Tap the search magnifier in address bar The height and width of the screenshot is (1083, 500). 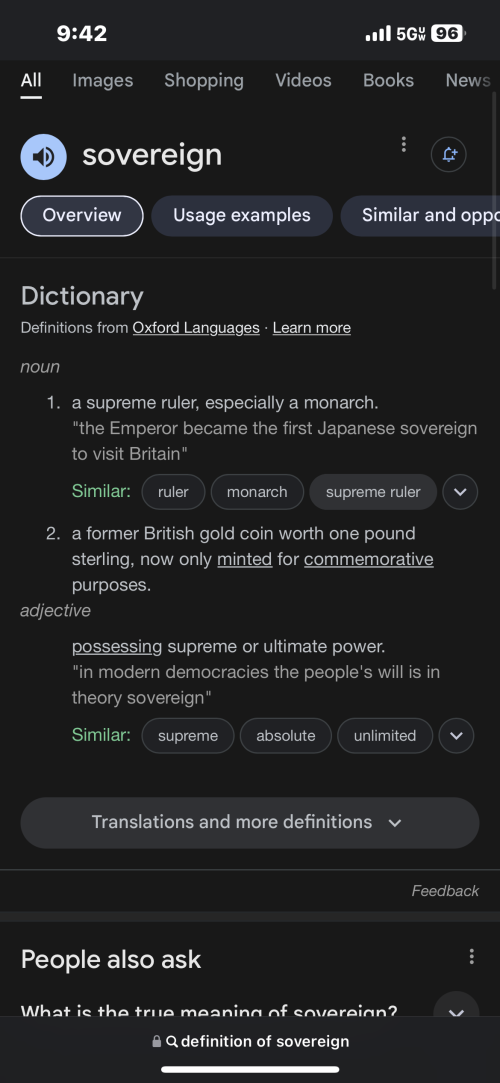(x=173, y=1041)
